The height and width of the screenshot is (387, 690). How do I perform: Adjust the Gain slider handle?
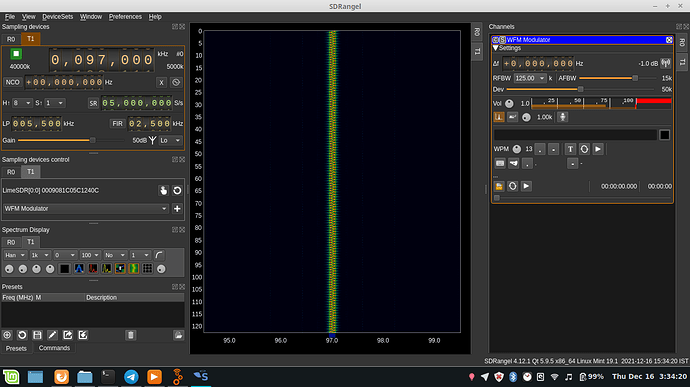92,140
